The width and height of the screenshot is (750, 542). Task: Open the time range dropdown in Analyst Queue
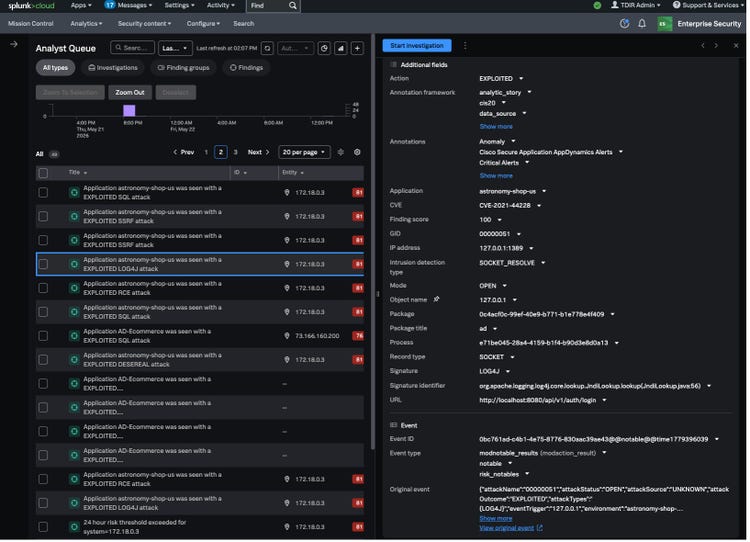176,48
